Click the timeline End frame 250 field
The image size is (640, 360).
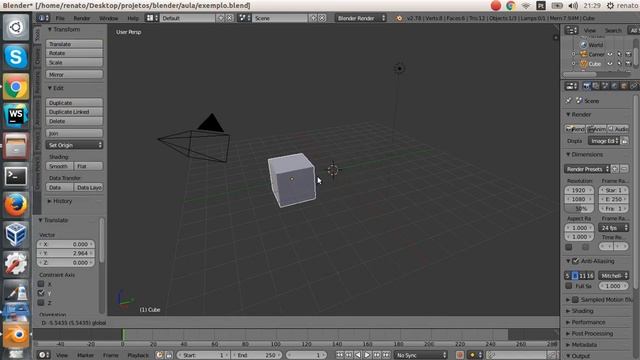tap(256, 355)
